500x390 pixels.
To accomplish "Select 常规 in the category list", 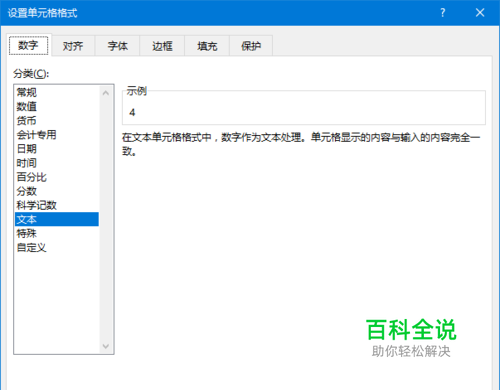I will (x=57, y=92).
